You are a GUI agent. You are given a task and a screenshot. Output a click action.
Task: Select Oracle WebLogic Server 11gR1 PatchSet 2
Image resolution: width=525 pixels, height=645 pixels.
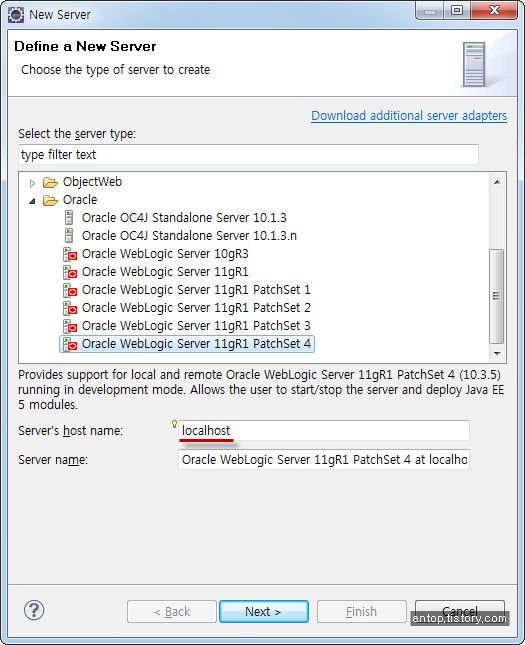[196, 308]
